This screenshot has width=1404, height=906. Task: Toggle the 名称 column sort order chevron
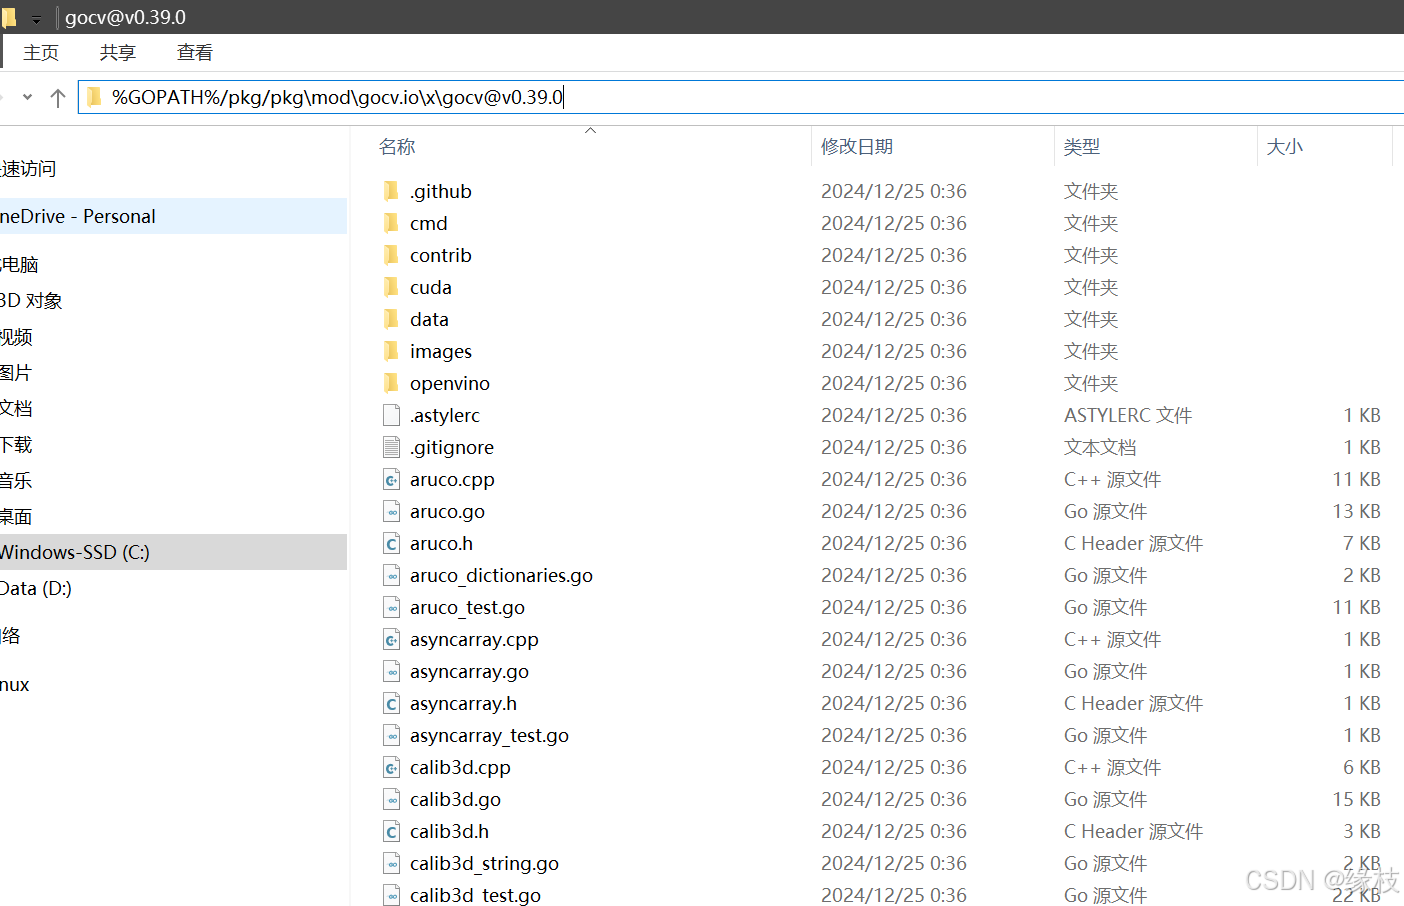coord(590,130)
